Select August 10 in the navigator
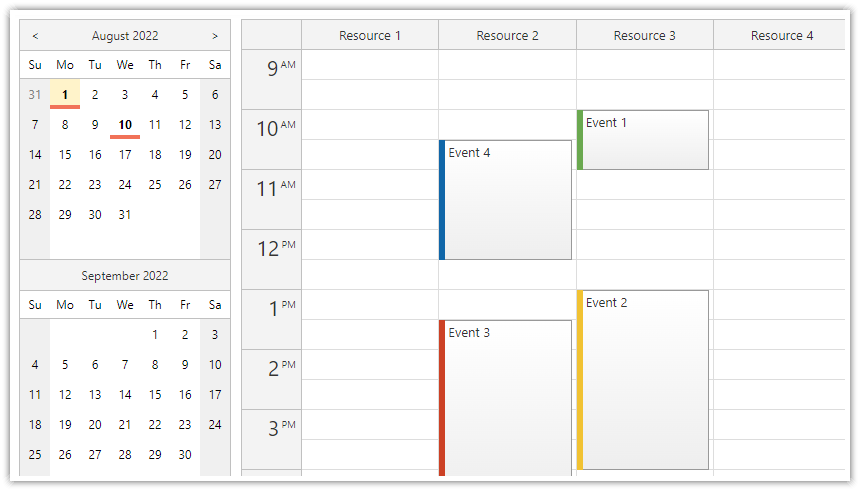860x491 pixels. [125, 125]
